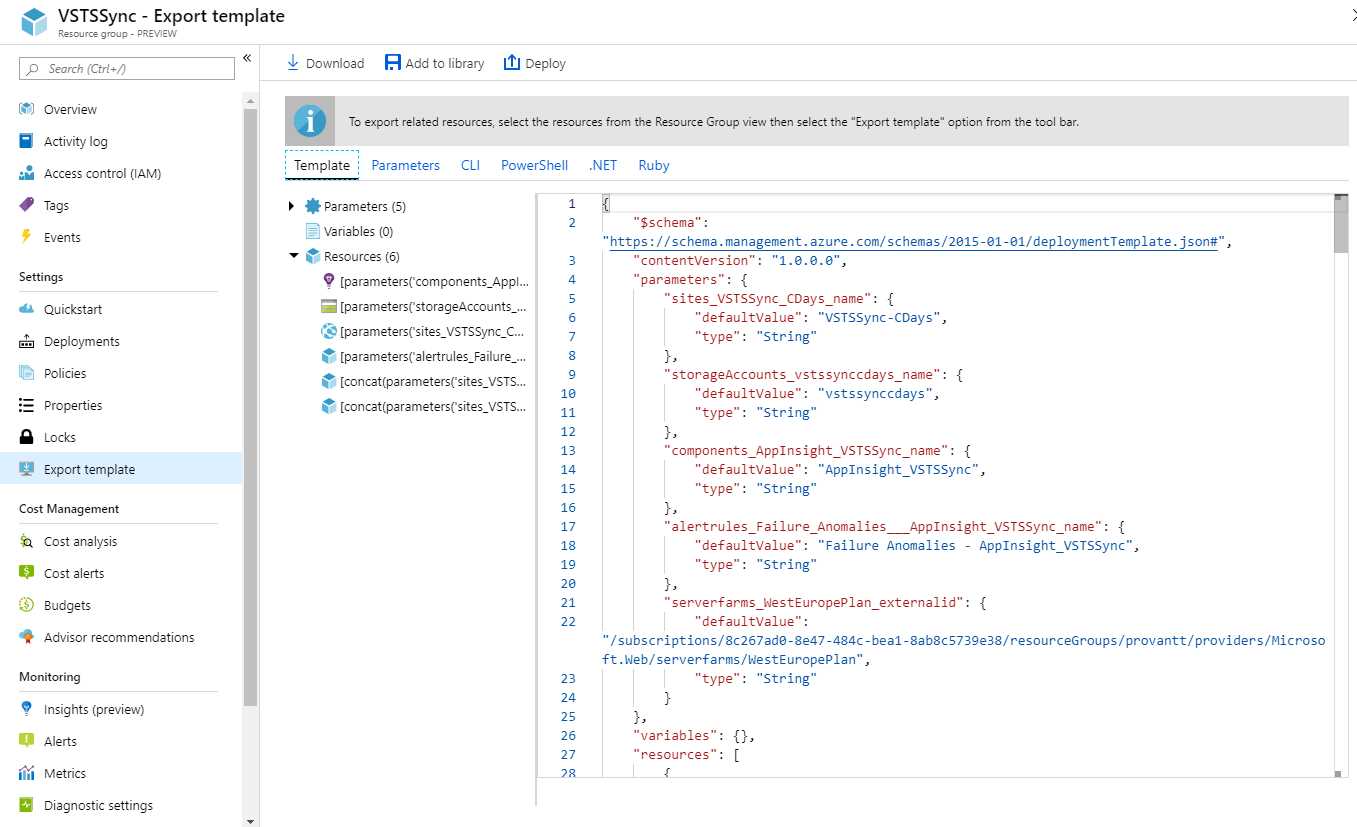This screenshot has width=1357, height=827.
Task: Click the Locks padlock icon
Action: [x=27, y=437]
